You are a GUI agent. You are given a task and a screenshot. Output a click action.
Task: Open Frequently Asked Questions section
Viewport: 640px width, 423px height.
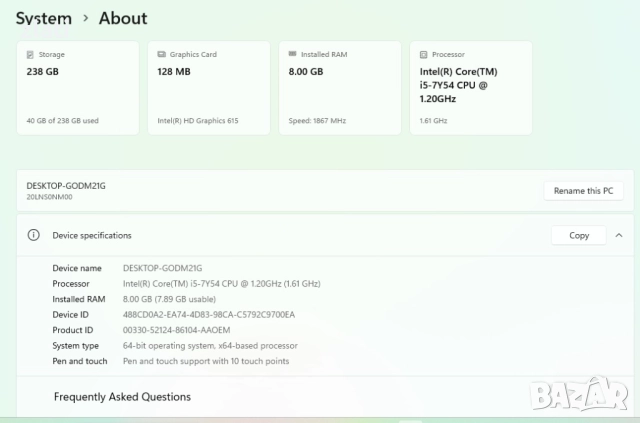click(122, 397)
